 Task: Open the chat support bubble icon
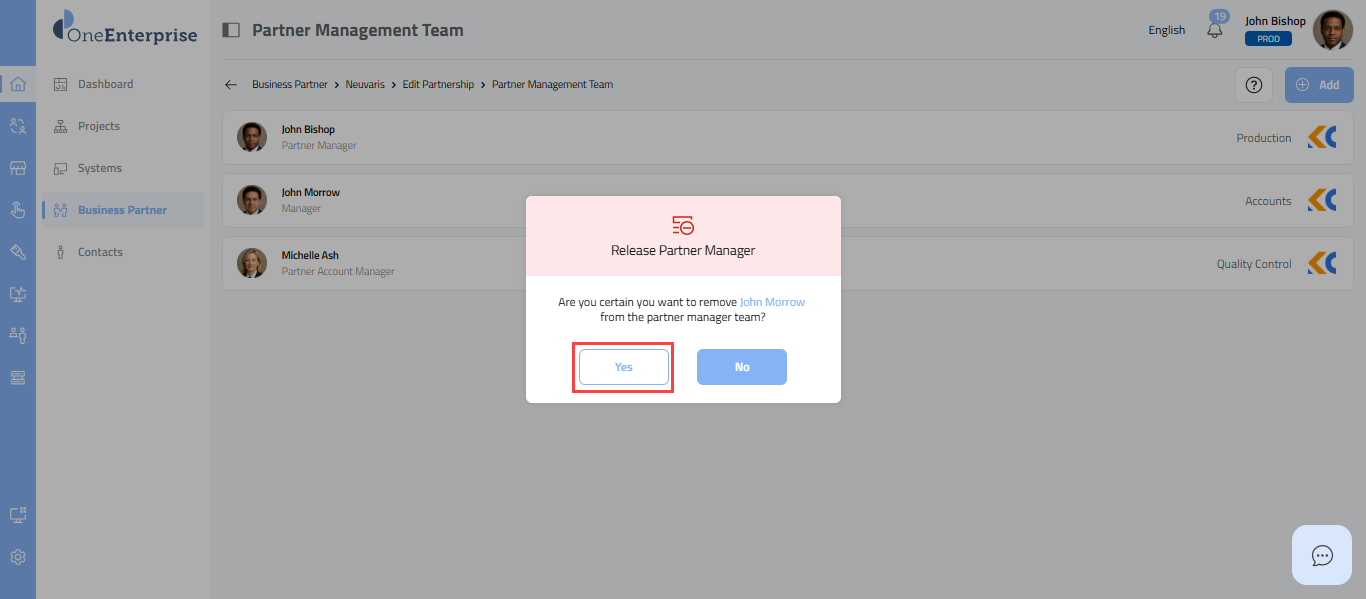point(1321,555)
